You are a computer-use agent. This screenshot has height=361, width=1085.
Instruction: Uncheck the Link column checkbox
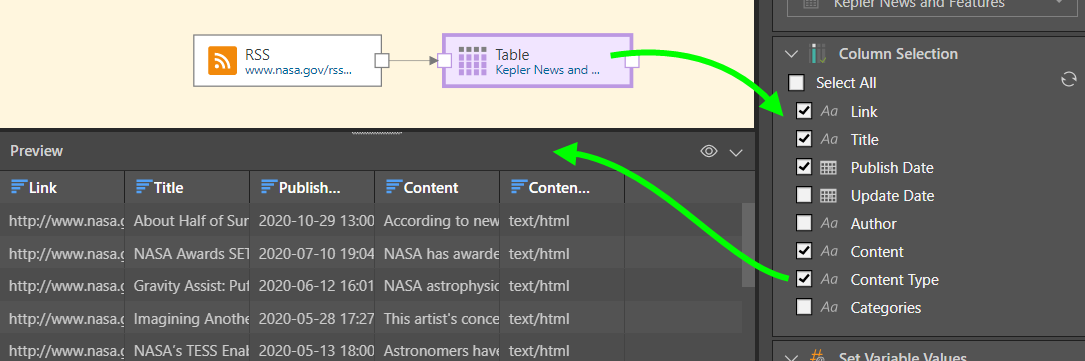804,111
